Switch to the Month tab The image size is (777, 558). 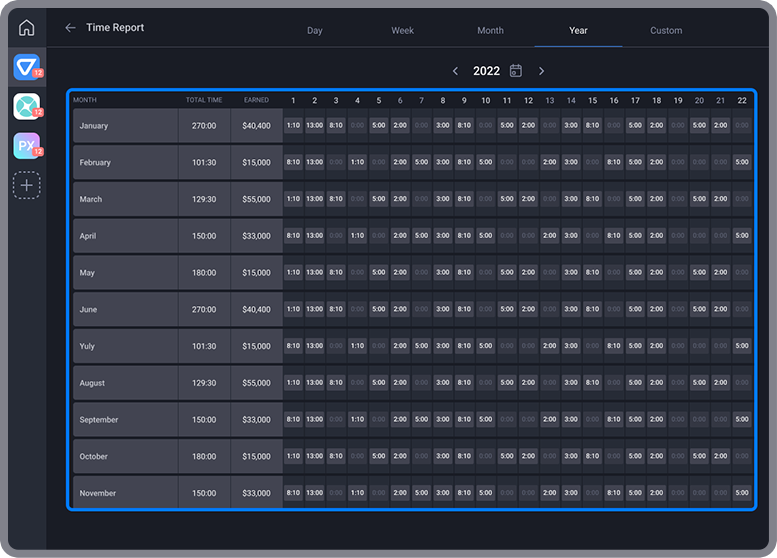[490, 30]
